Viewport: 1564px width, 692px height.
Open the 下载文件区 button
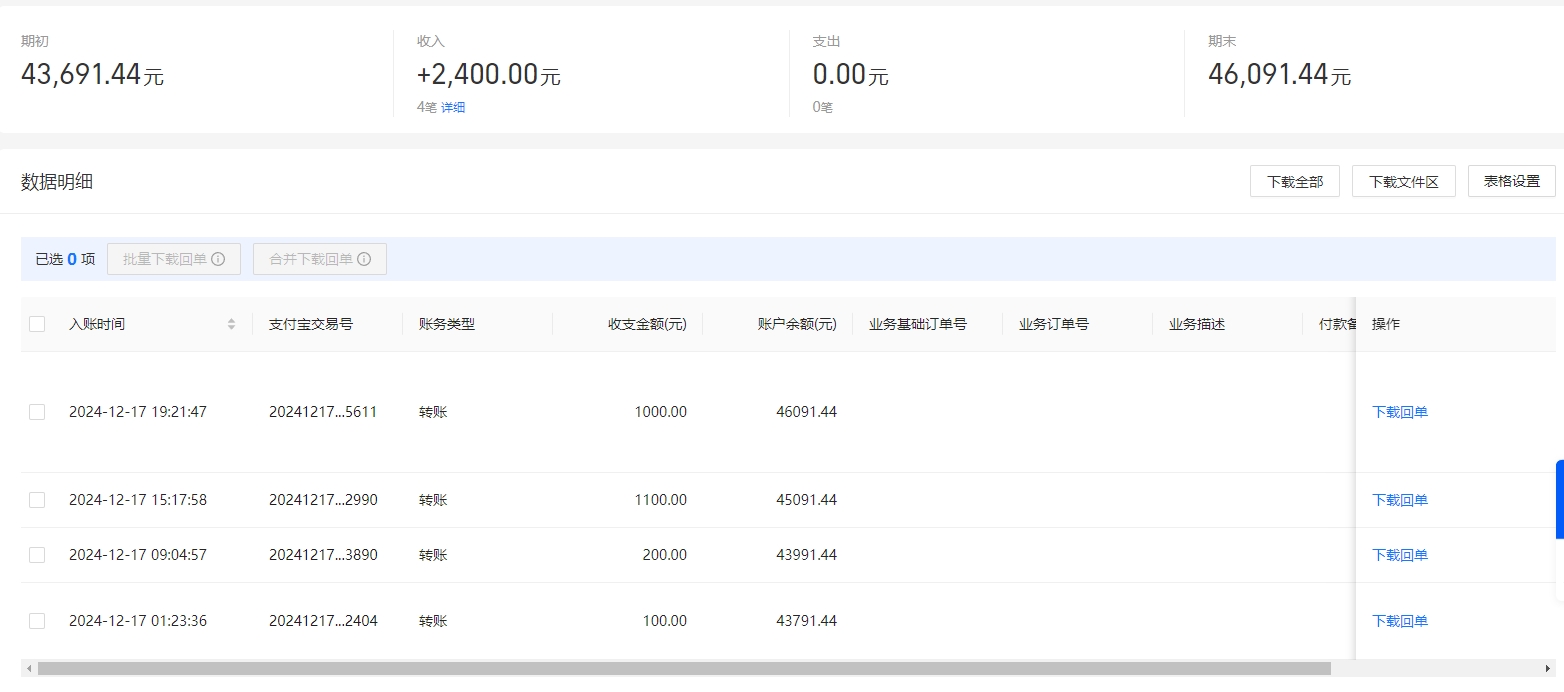1404,181
